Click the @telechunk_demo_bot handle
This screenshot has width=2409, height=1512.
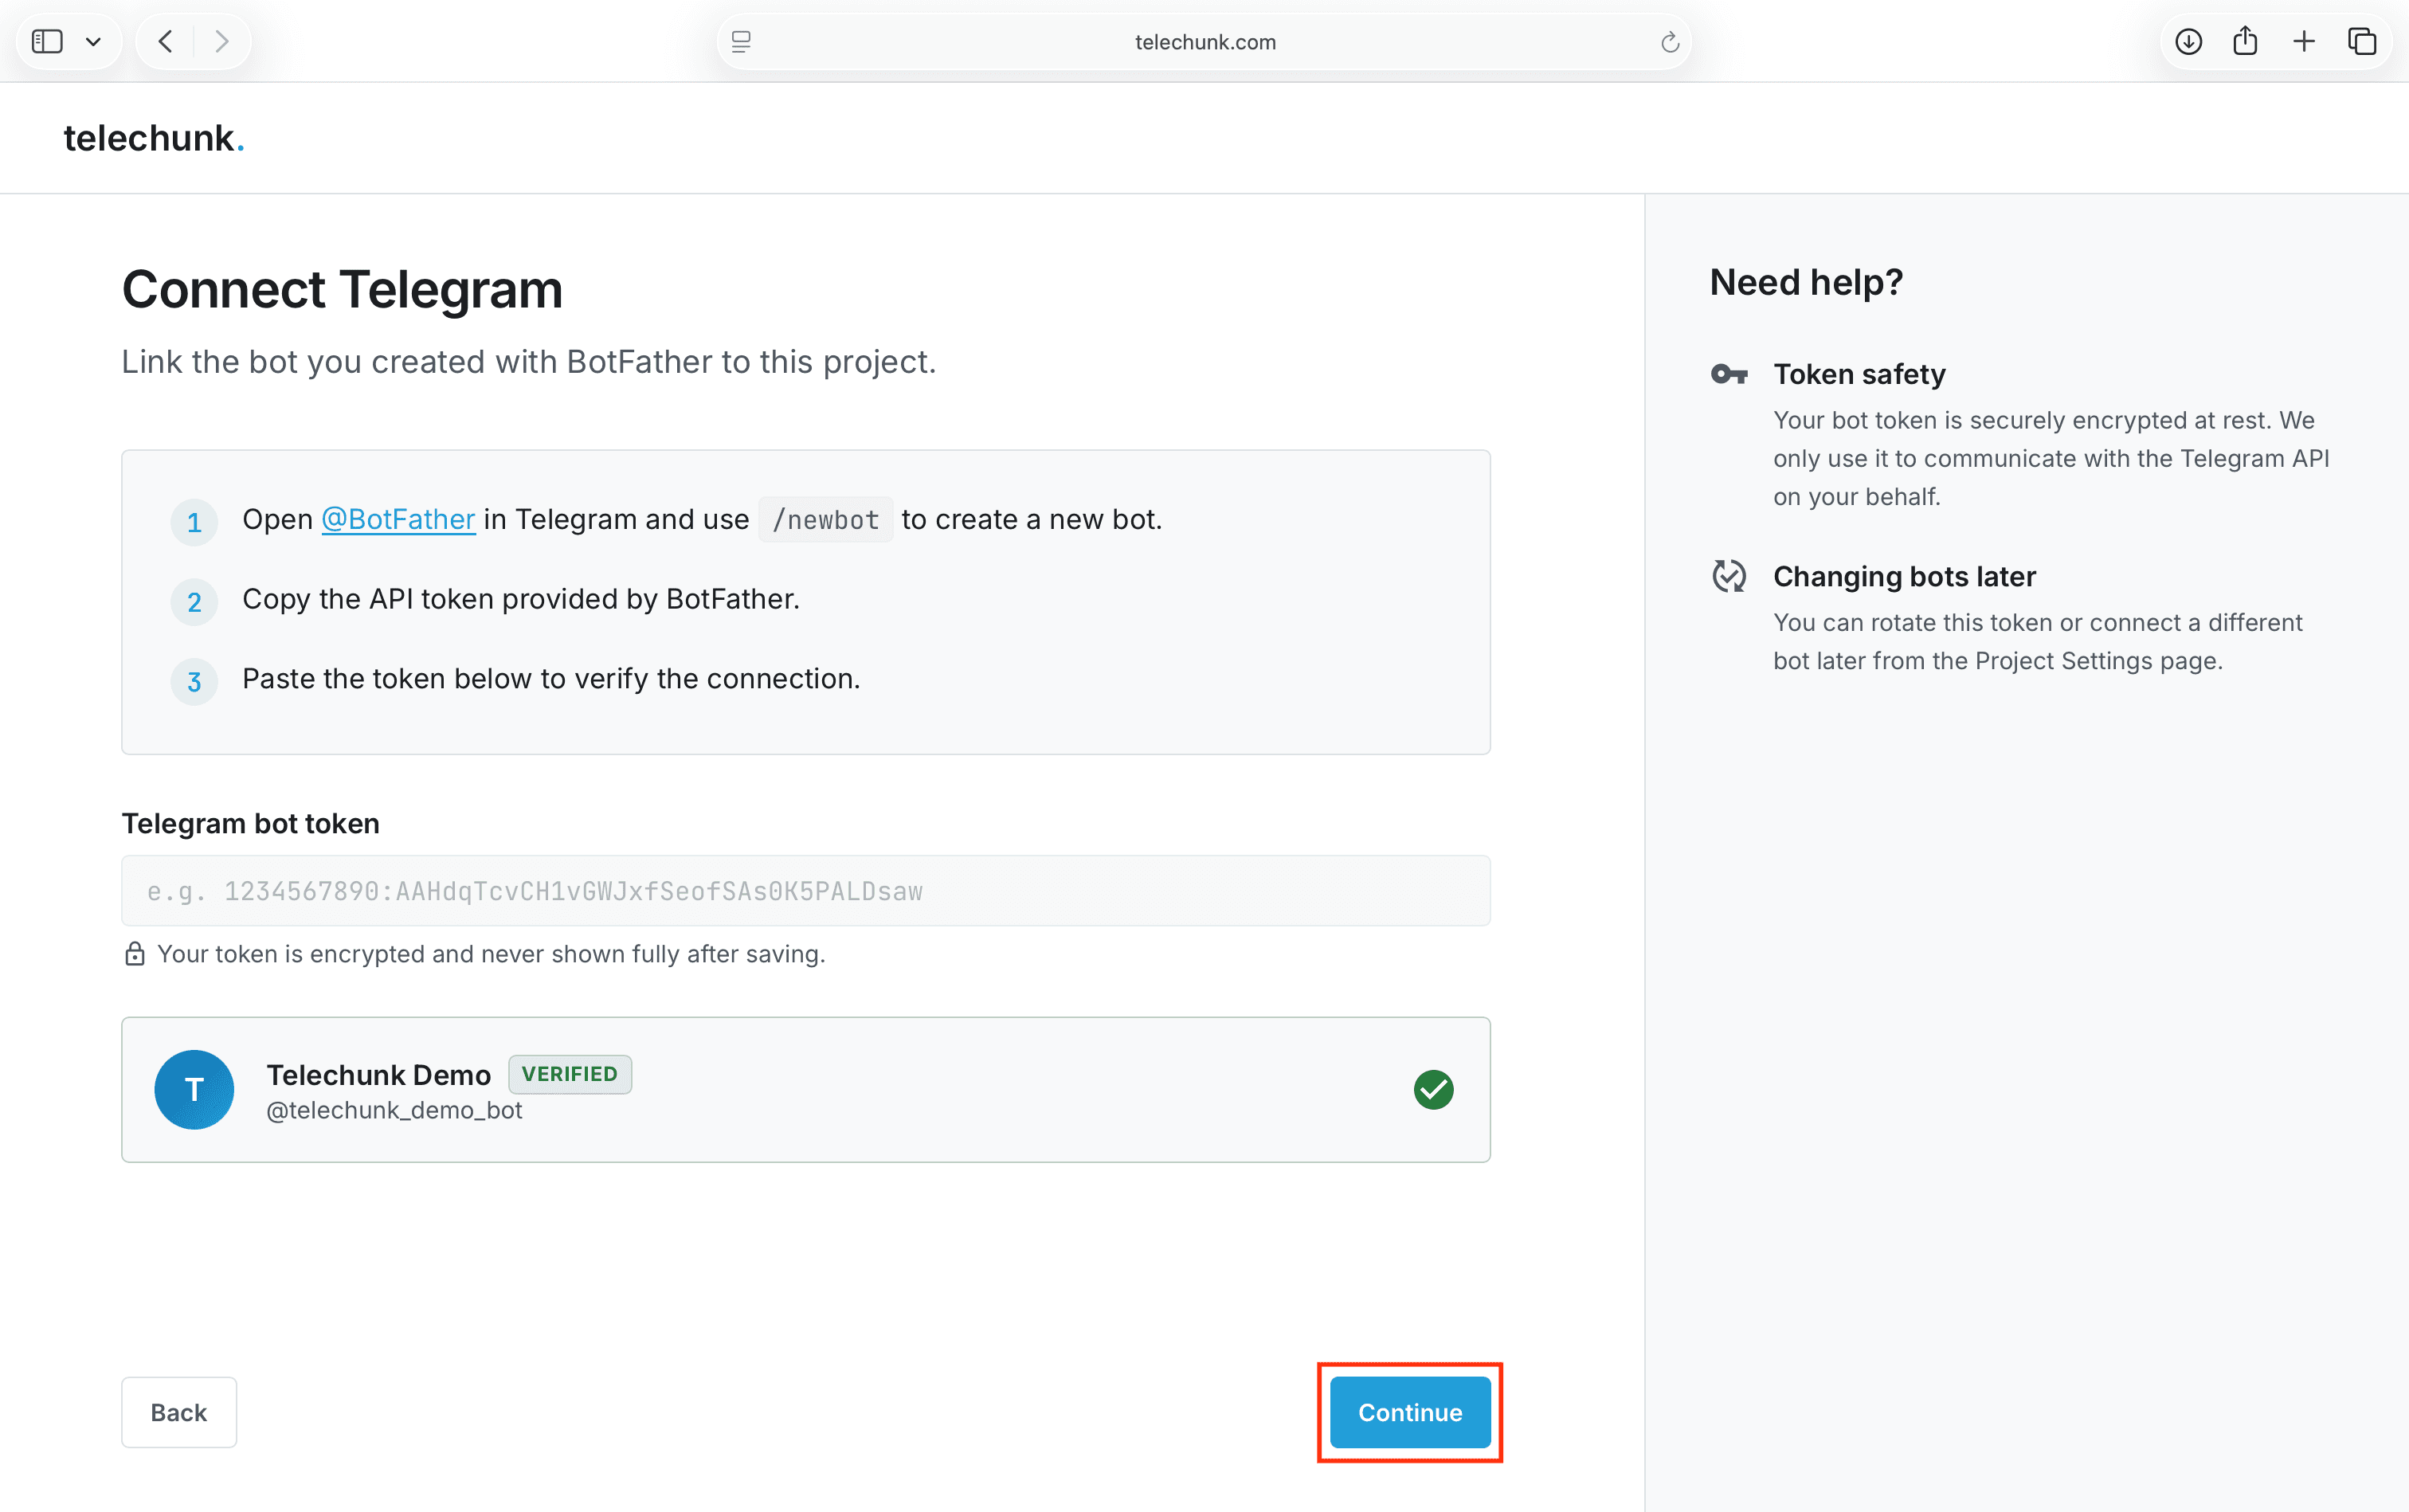(394, 1110)
